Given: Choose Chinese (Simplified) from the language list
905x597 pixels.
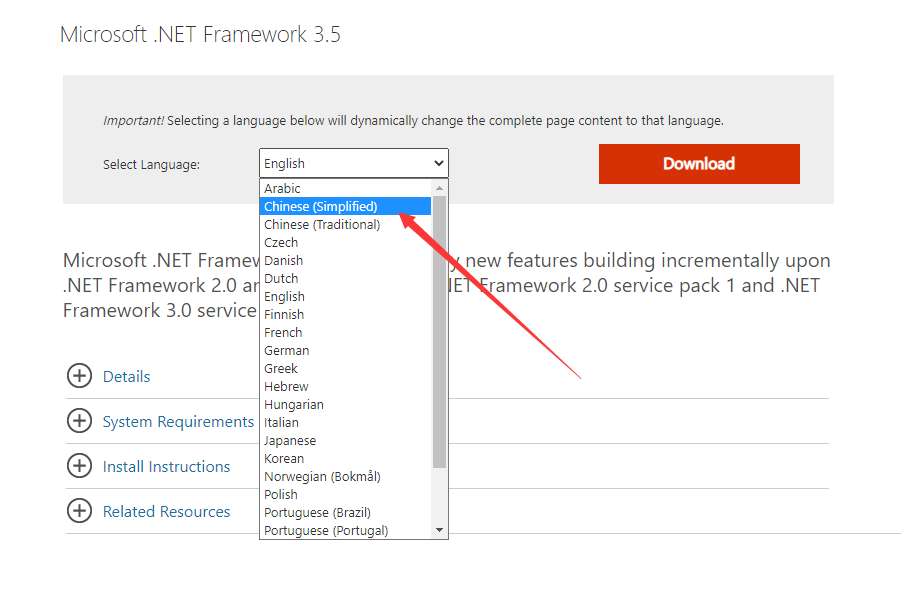Looking at the screenshot, I should point(345,206).
